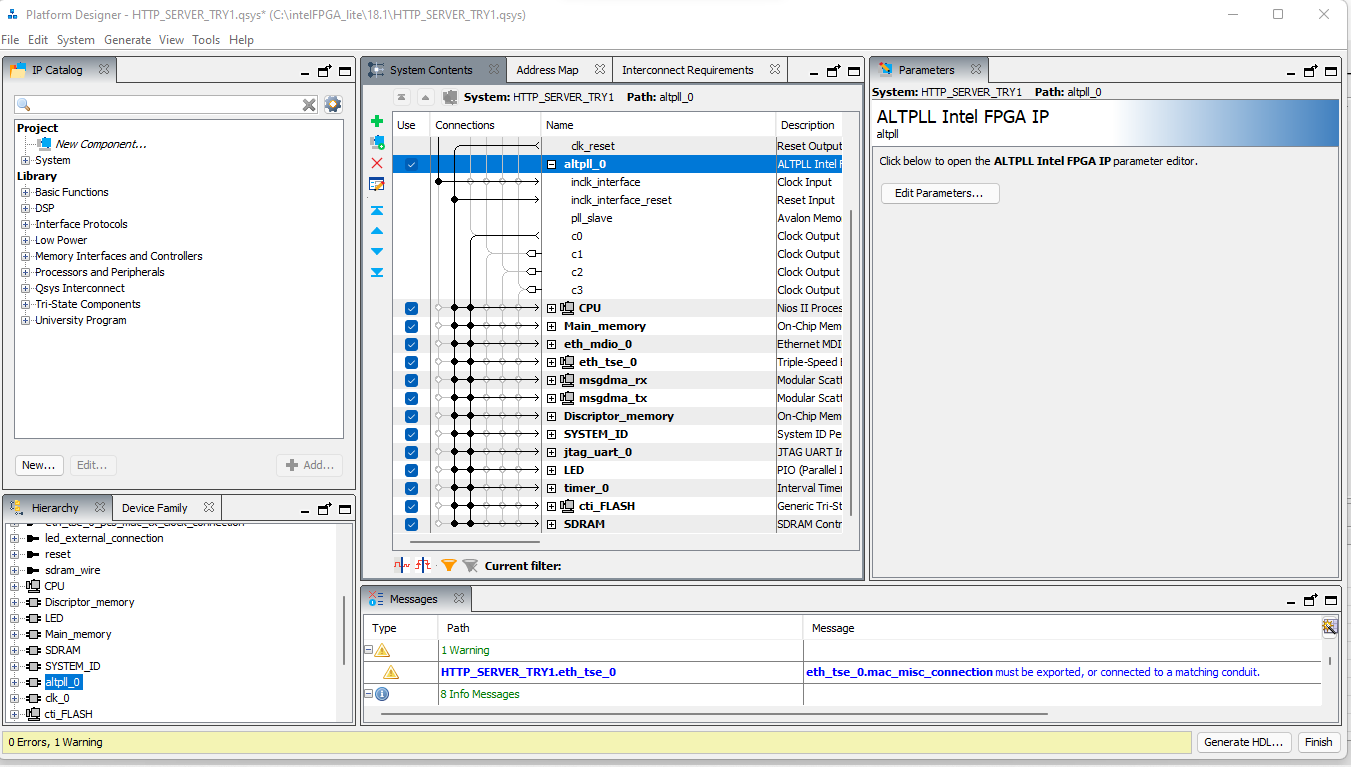Viewport: 1351px width, 767px height.
Task: Click the gray clear filter funnel icon
Action: click(x=470, y=565)
